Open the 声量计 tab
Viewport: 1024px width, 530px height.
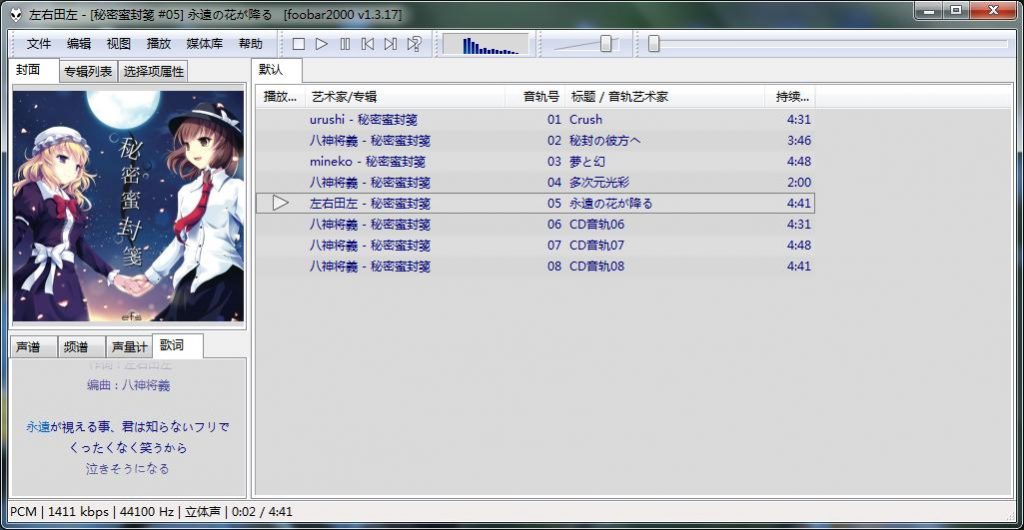(x=129, y=347)
